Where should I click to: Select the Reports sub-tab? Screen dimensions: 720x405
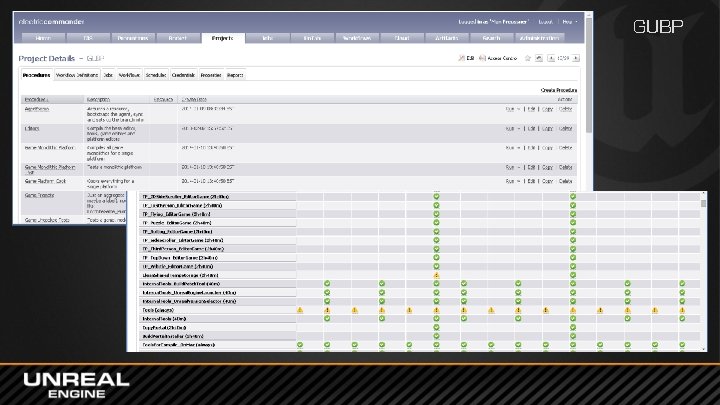235,75
